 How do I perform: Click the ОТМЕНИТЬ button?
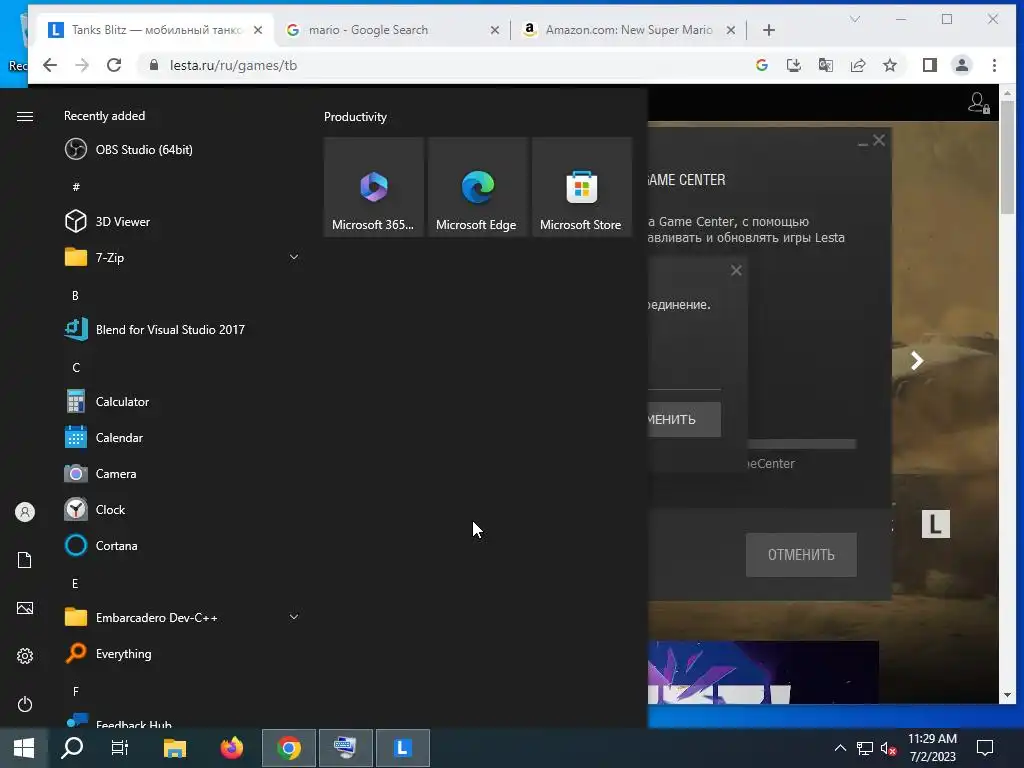[801, 554]
